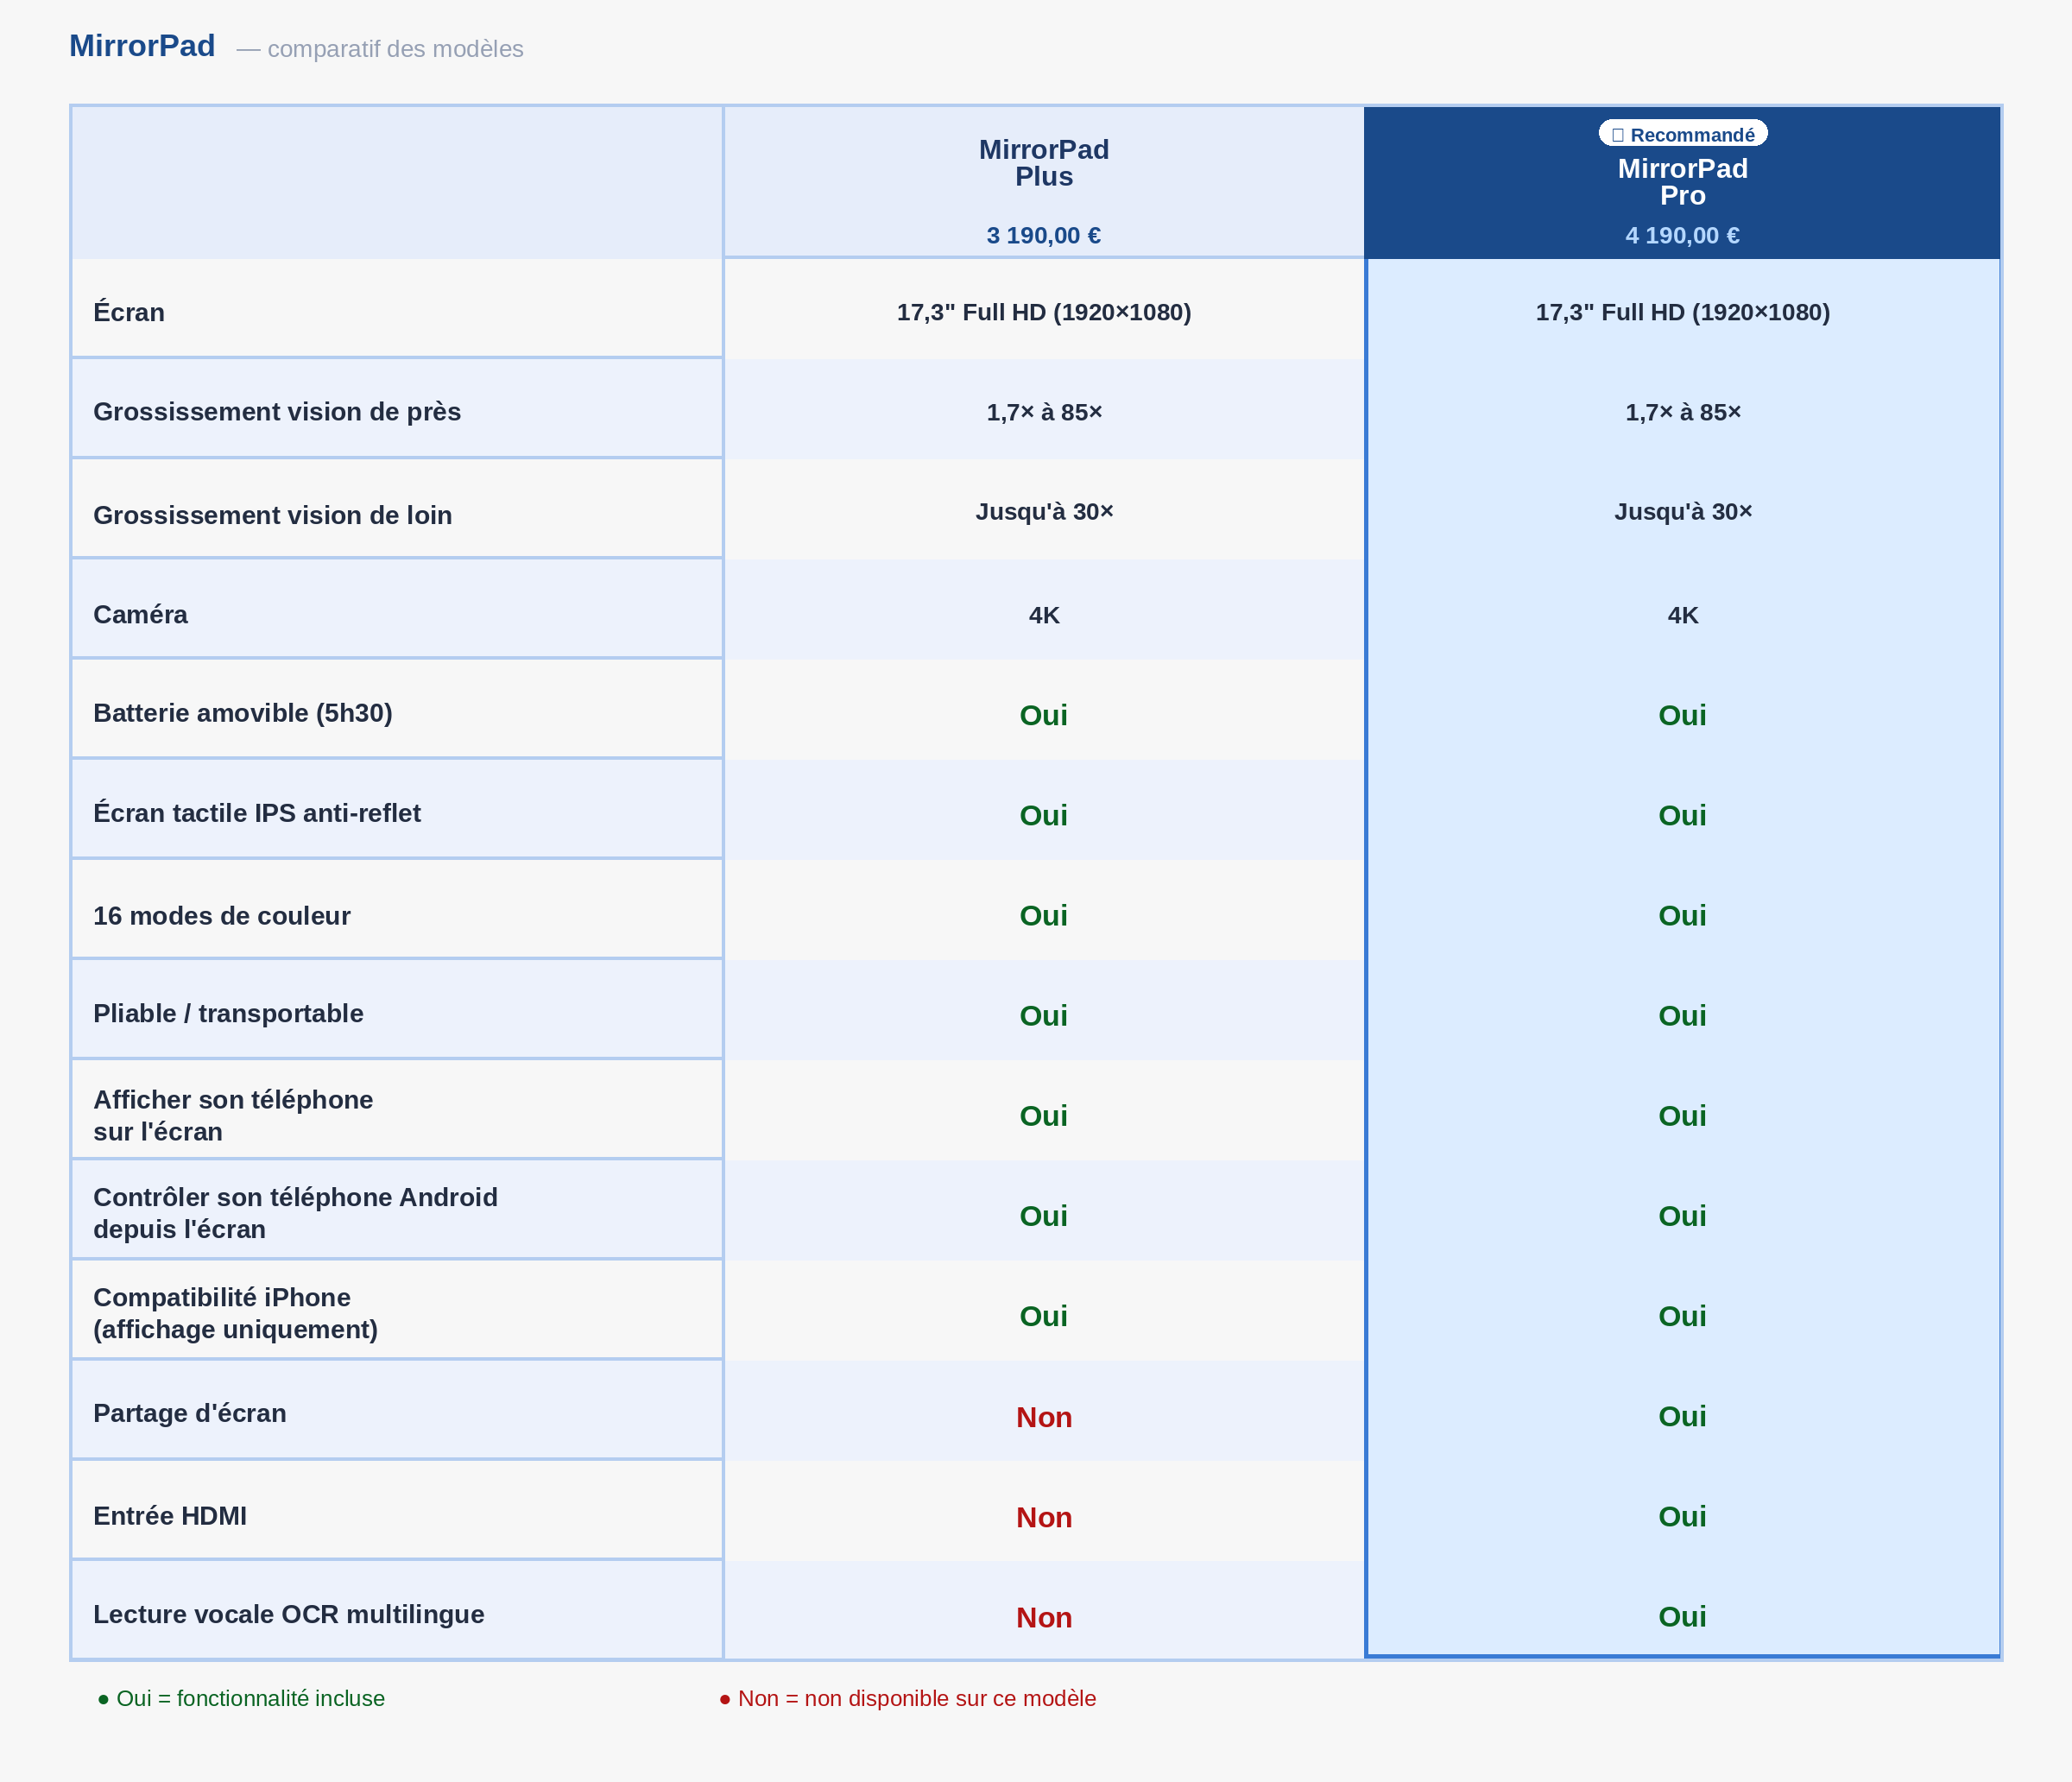Viewport: 2072px width, 1782px height.
Task: Click Pro column 4K camera value
Action: pos(1682,615)
